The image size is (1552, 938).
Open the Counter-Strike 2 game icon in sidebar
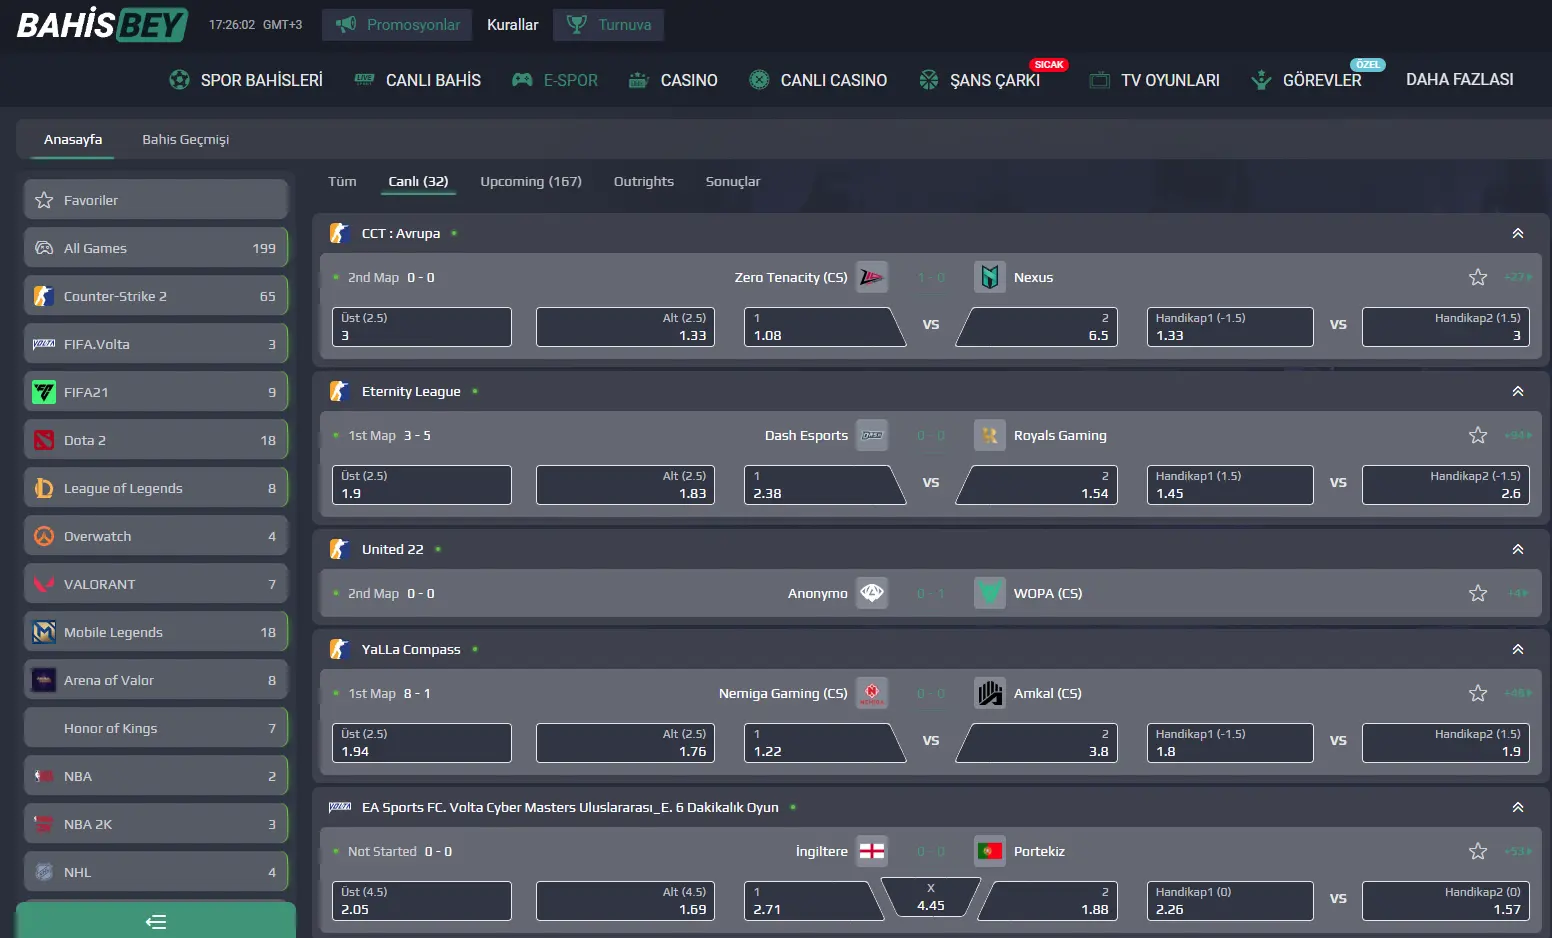[44, 296]
